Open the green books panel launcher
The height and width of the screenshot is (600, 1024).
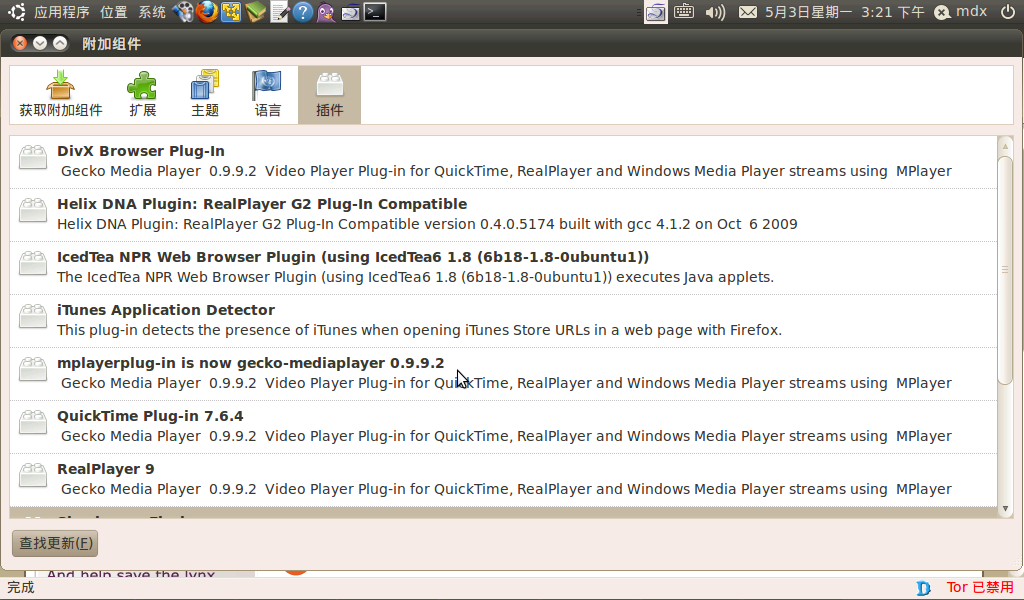[255, 12]
